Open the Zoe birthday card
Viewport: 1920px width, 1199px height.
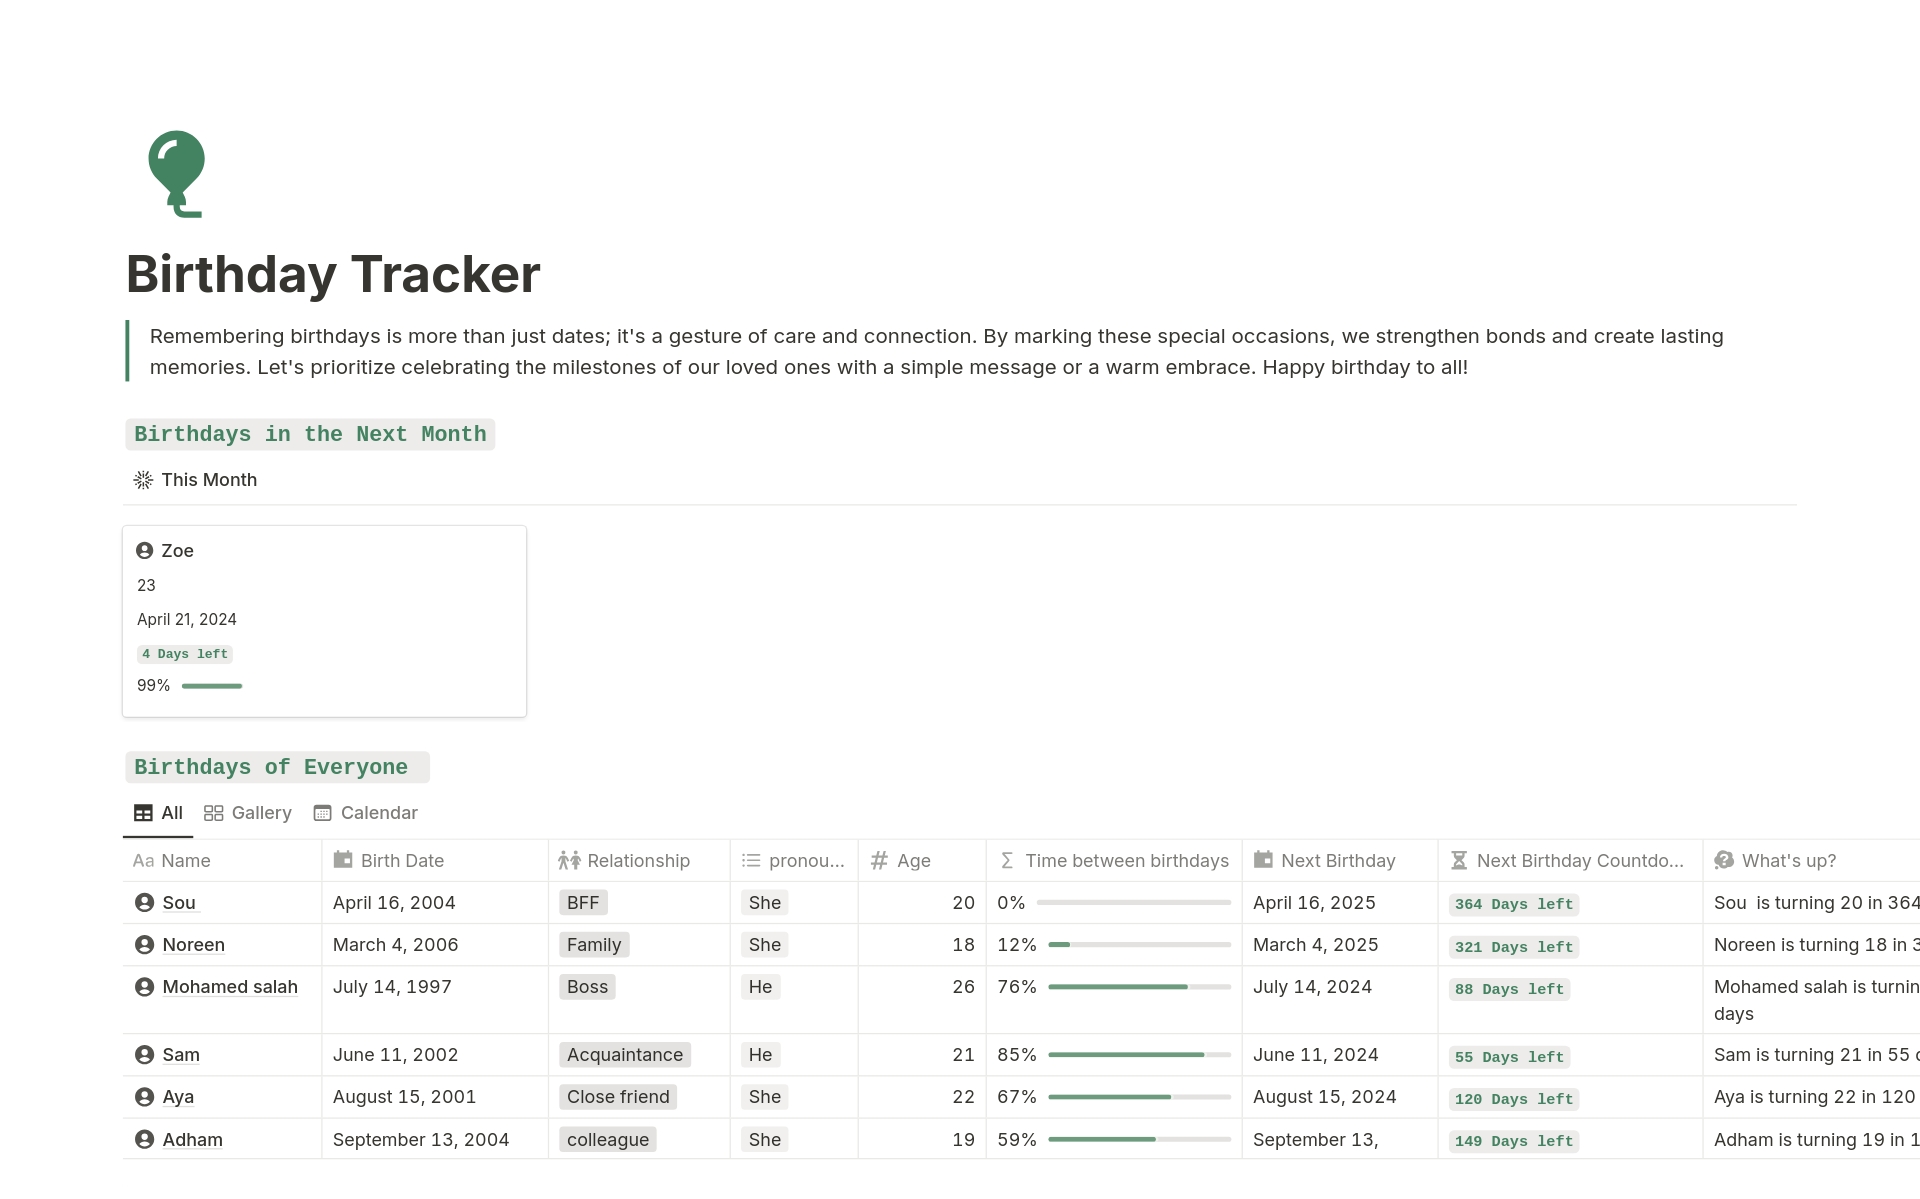pyautogui.click(x=324, y=620)
